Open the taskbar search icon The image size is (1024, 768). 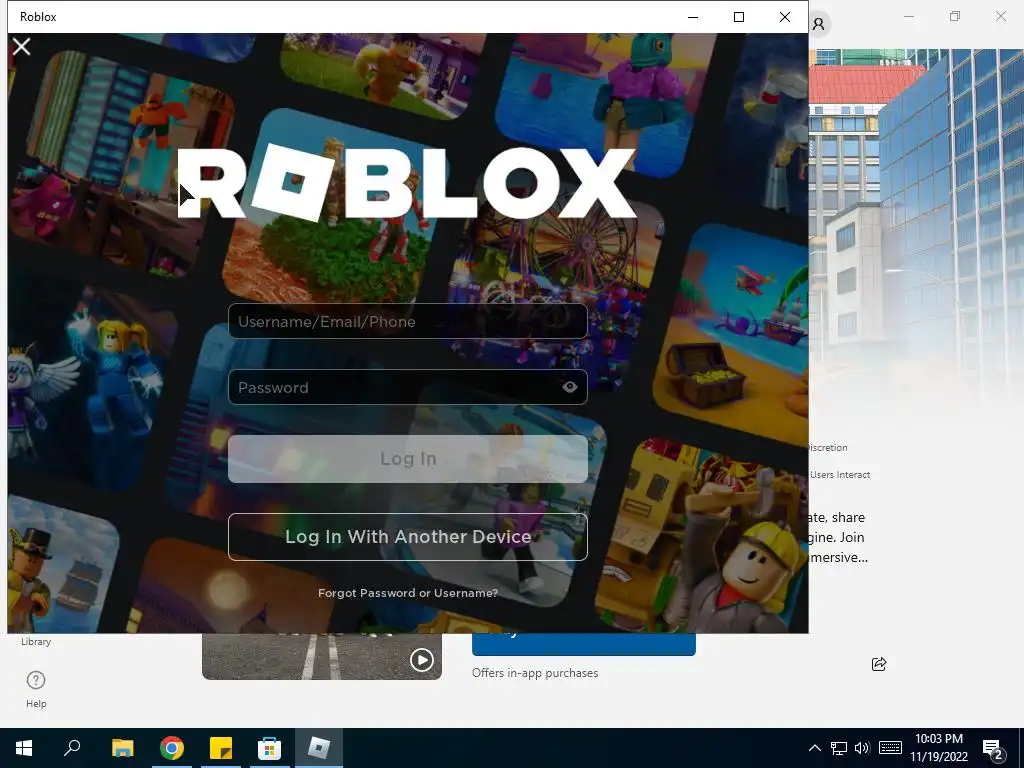[x=72, y=748]
